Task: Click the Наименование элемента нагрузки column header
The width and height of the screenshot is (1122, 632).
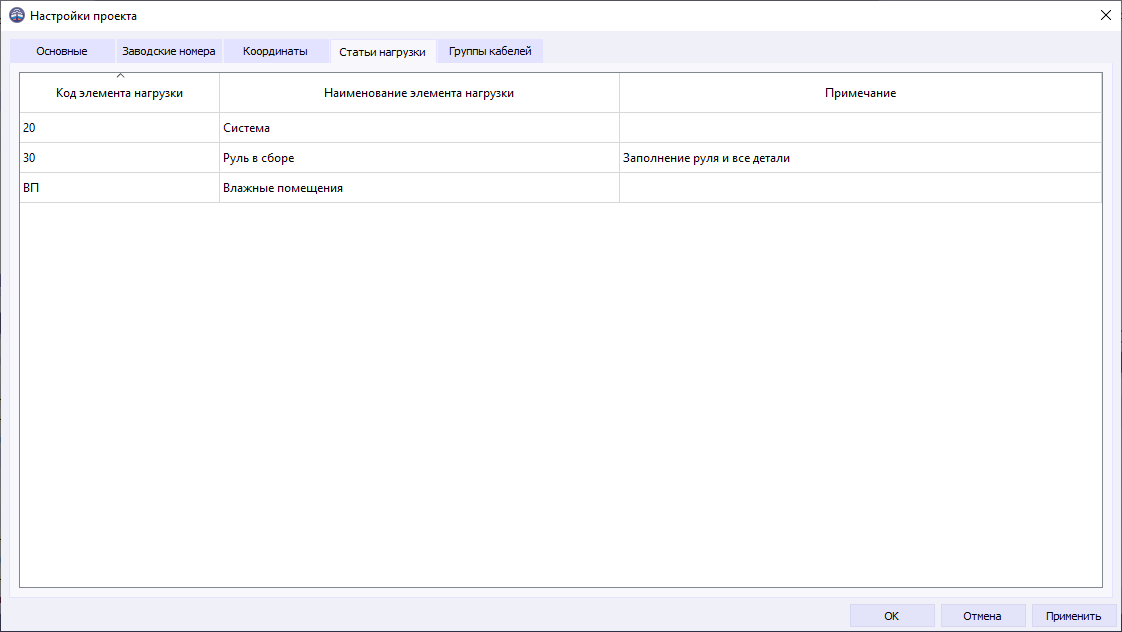Action: click(419, 92)
